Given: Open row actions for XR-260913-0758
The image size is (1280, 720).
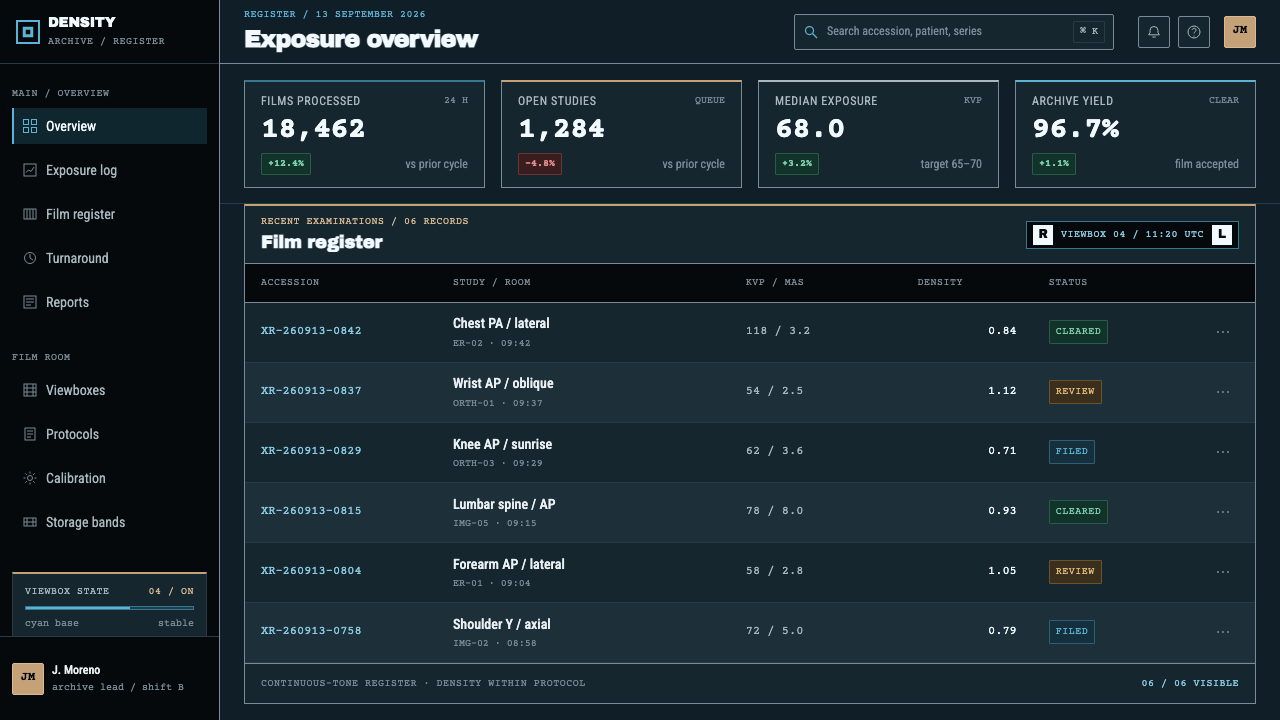Looking at the screenshot, I should pos(1223,632).
